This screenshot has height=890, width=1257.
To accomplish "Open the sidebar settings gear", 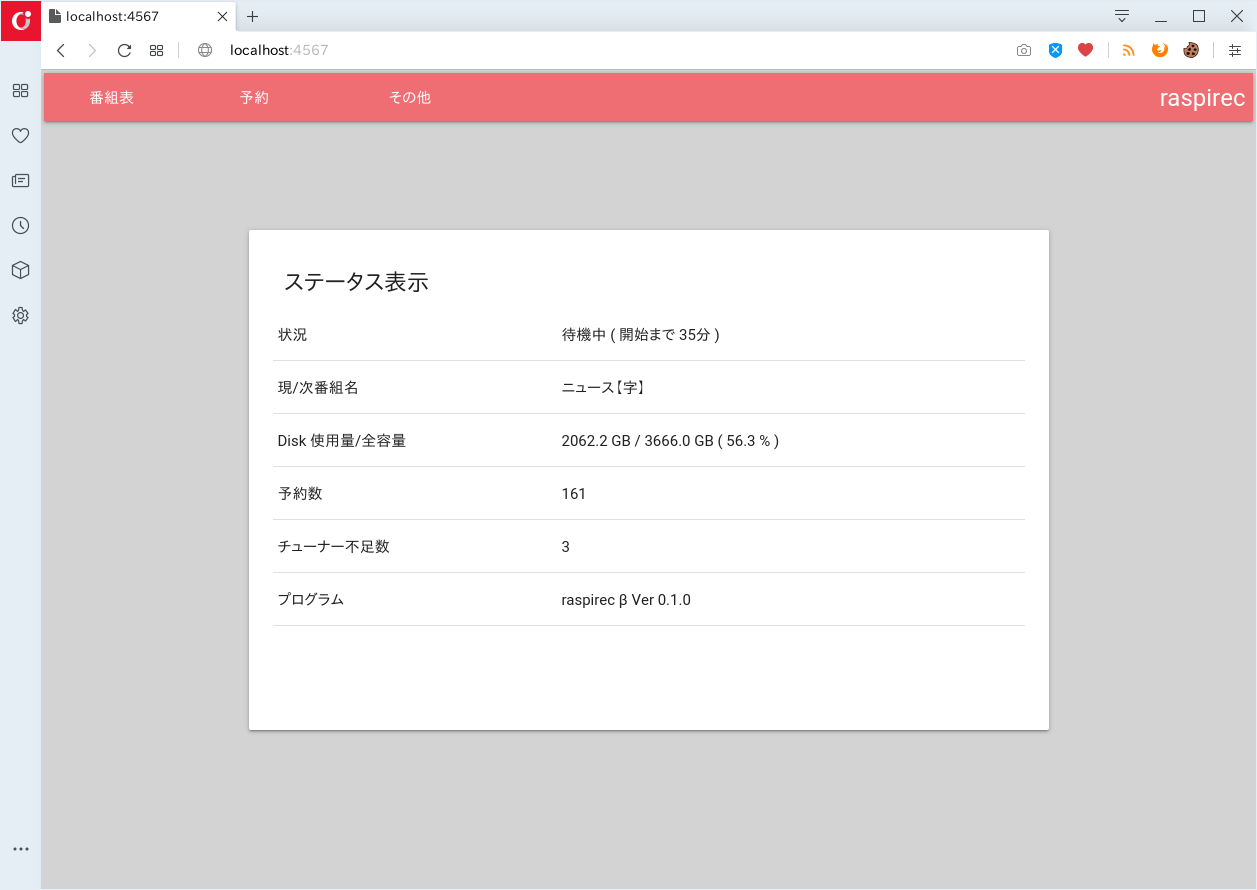I will 20,315.
